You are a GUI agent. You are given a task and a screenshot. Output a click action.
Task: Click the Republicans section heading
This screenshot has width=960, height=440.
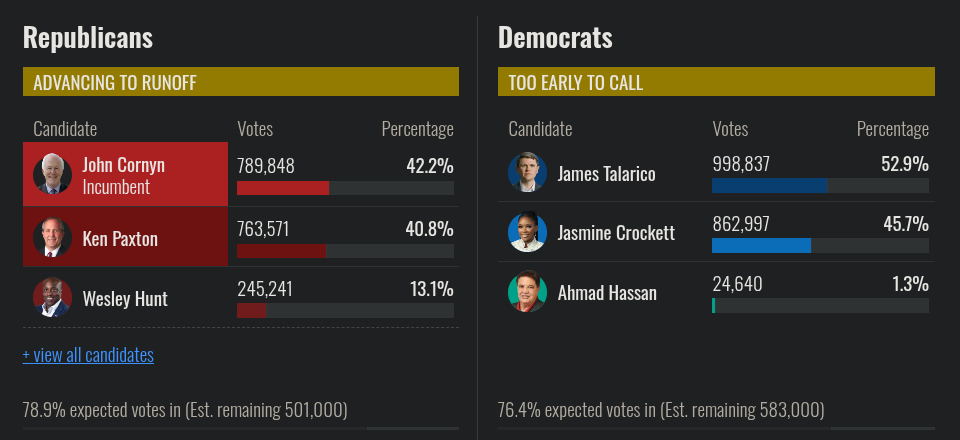click(x=88, y=38)
